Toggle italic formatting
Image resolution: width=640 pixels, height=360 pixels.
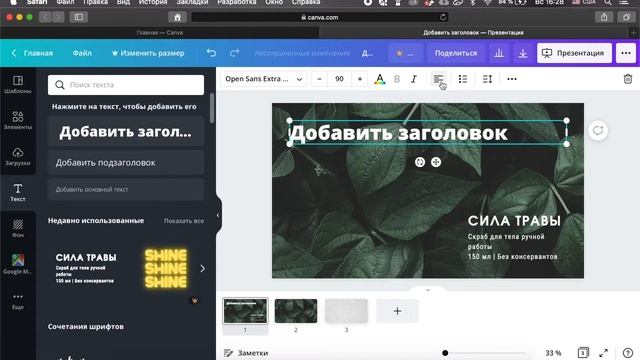pos(414,79)
